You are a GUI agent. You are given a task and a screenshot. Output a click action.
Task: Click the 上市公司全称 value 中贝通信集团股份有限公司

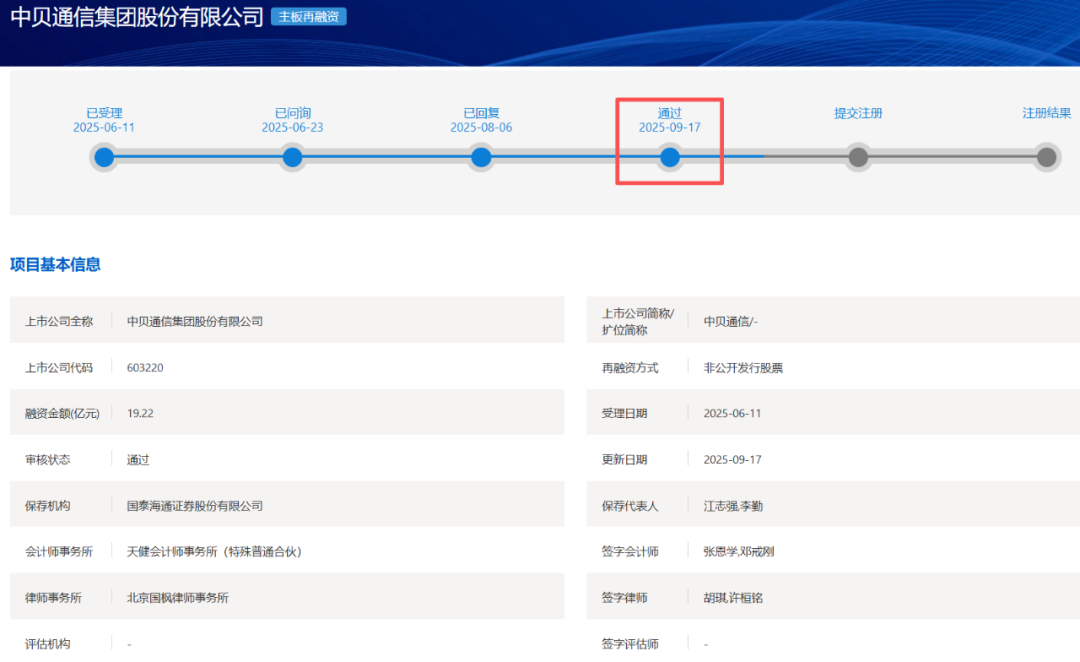click(x=195, y=321)
